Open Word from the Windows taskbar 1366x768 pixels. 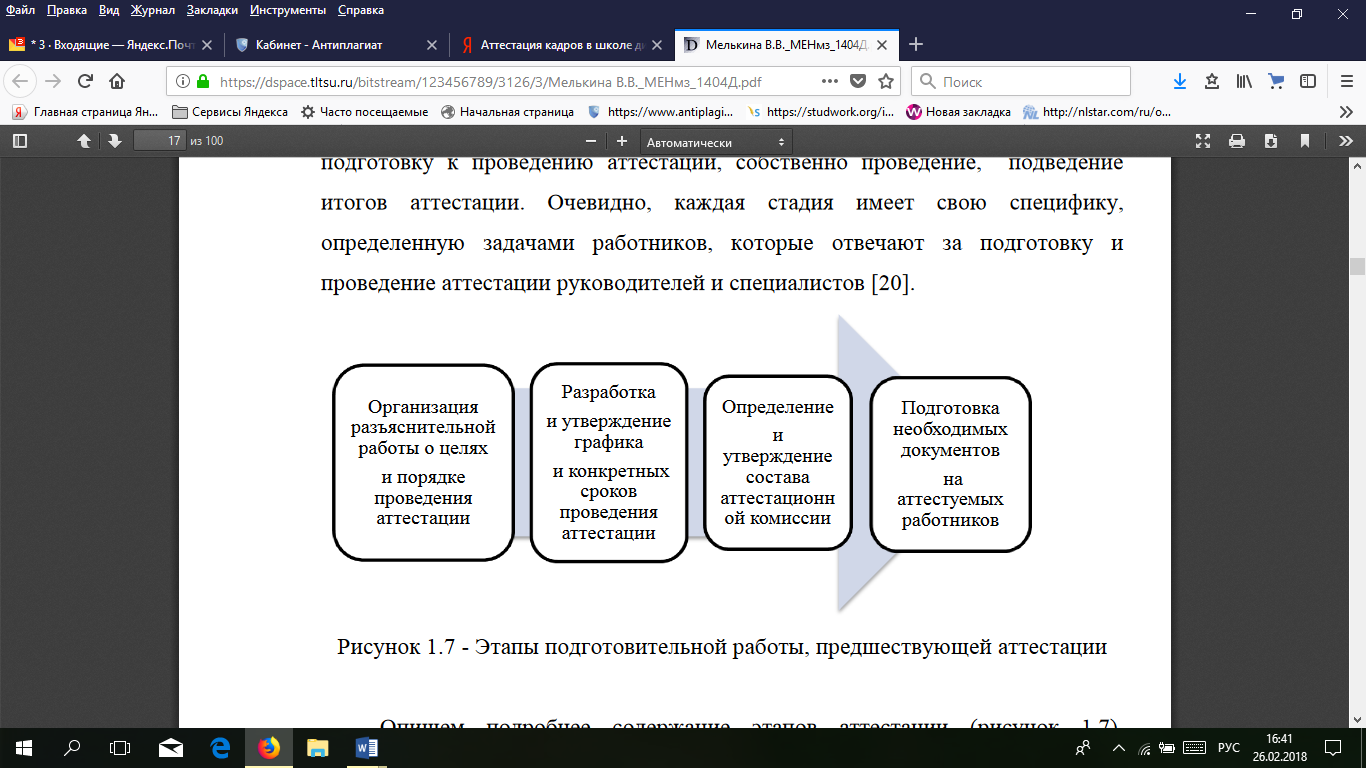click(x=365, y=747)
